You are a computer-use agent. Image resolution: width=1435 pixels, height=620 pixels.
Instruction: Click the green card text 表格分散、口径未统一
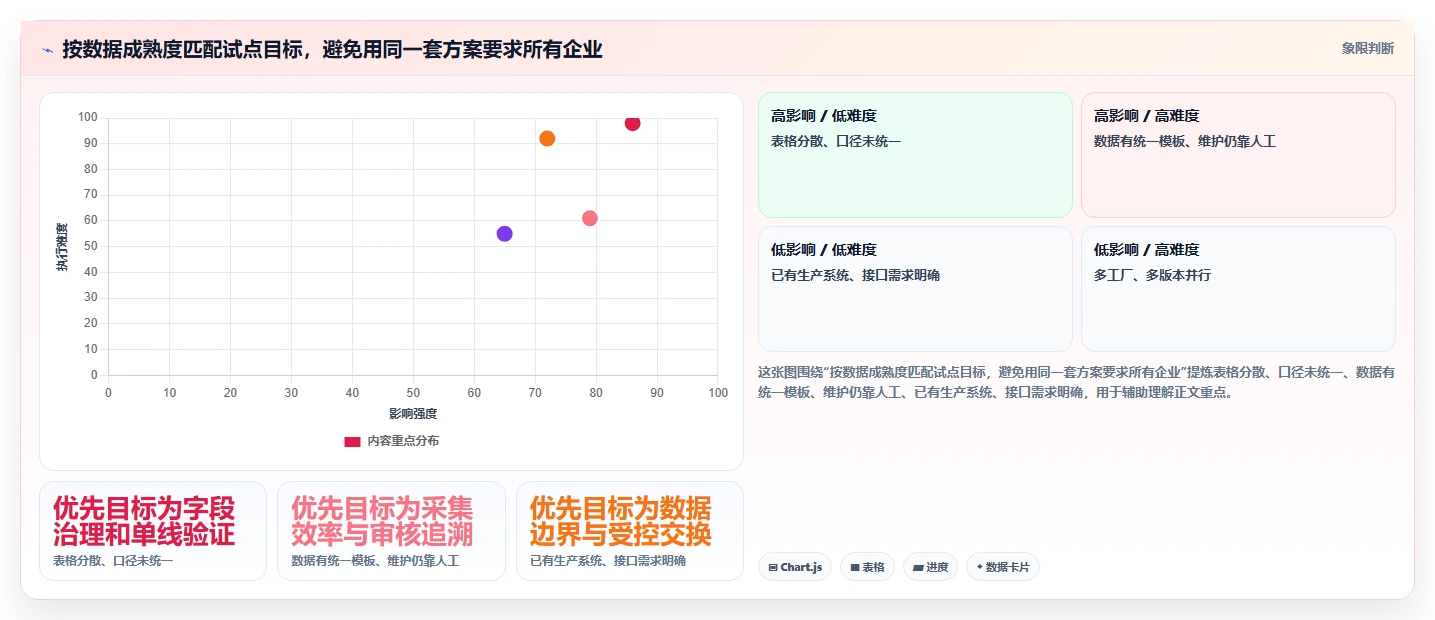pos(836,141)
